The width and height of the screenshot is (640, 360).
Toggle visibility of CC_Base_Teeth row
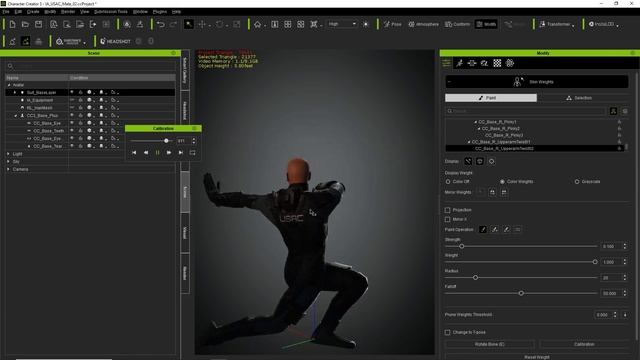point(72,131)
